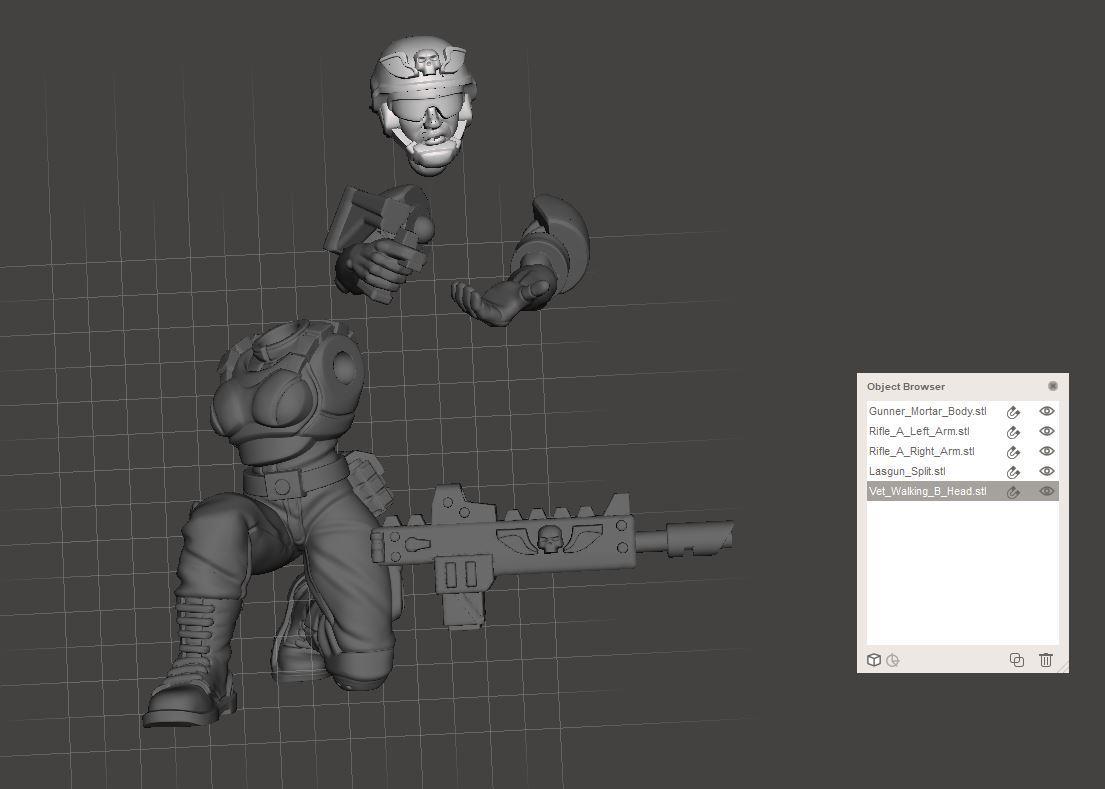Hide the Gunner_Mortar_Body.stl object
The image size is (1105, 789).
[1047, 411]
